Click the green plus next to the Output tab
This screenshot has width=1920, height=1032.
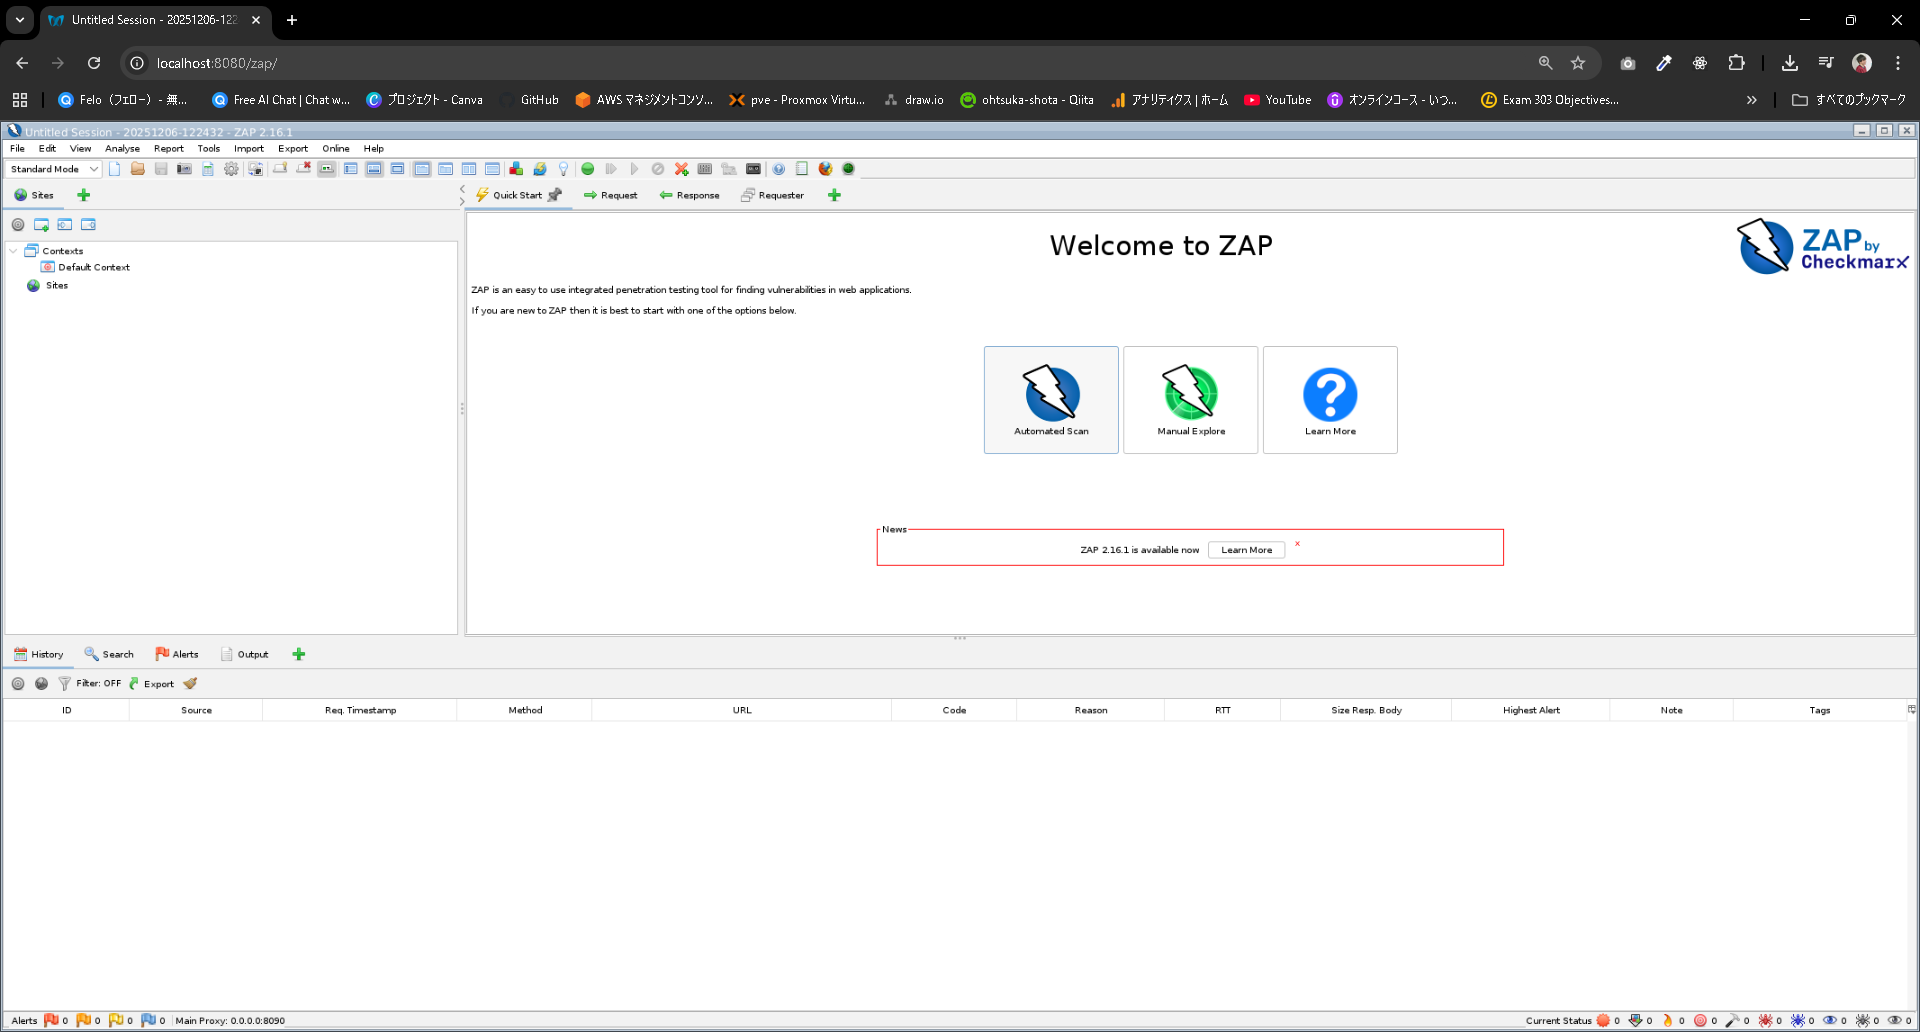(298, 654)
